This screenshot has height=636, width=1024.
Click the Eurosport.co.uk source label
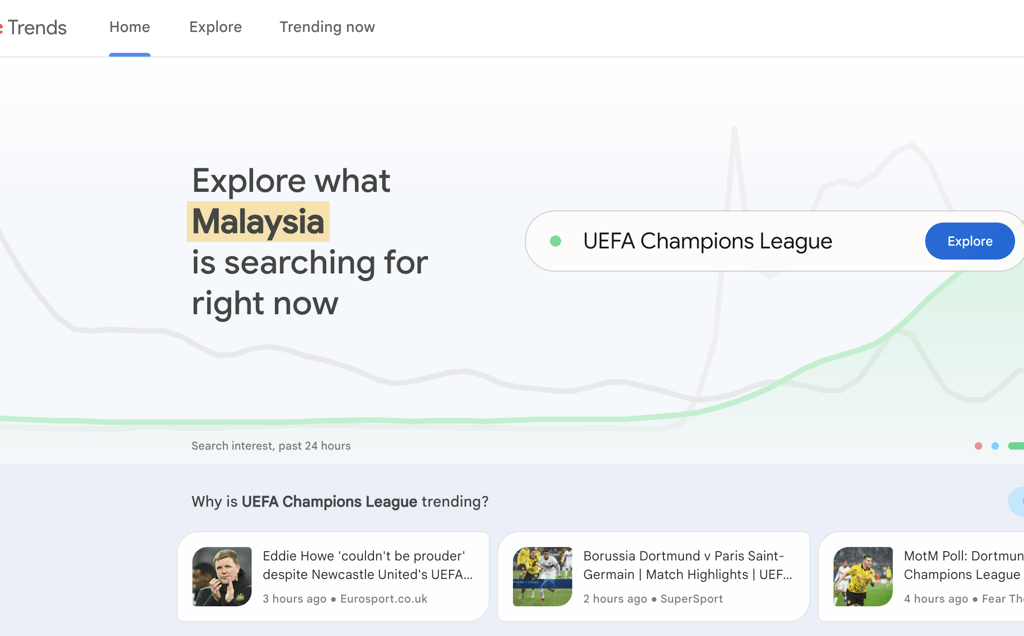pyautogui.click(x=384, y=599)
